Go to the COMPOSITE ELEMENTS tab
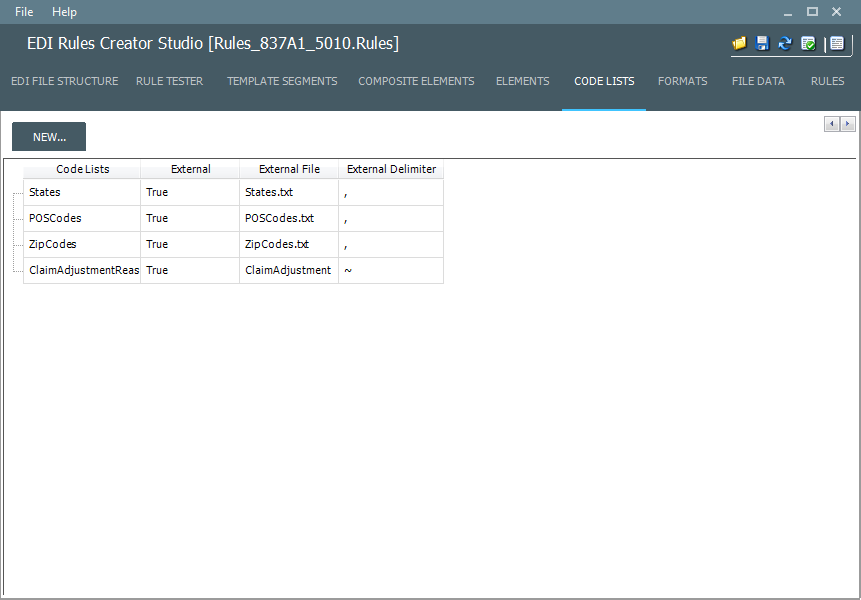 [416, 81]
